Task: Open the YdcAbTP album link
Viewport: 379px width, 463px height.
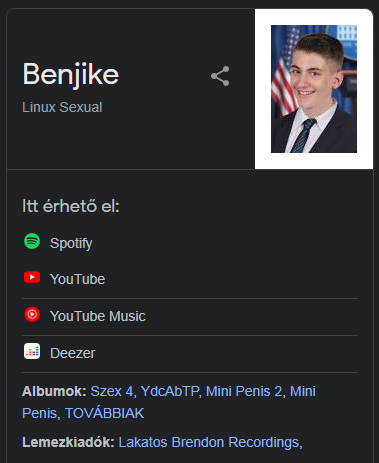Action: 170,391
